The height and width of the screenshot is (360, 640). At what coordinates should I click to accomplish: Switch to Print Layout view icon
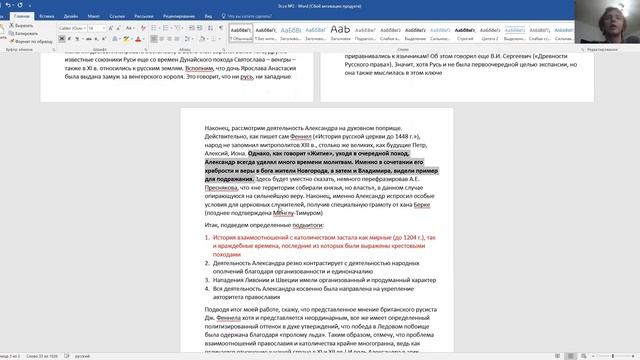click(571, 356)
